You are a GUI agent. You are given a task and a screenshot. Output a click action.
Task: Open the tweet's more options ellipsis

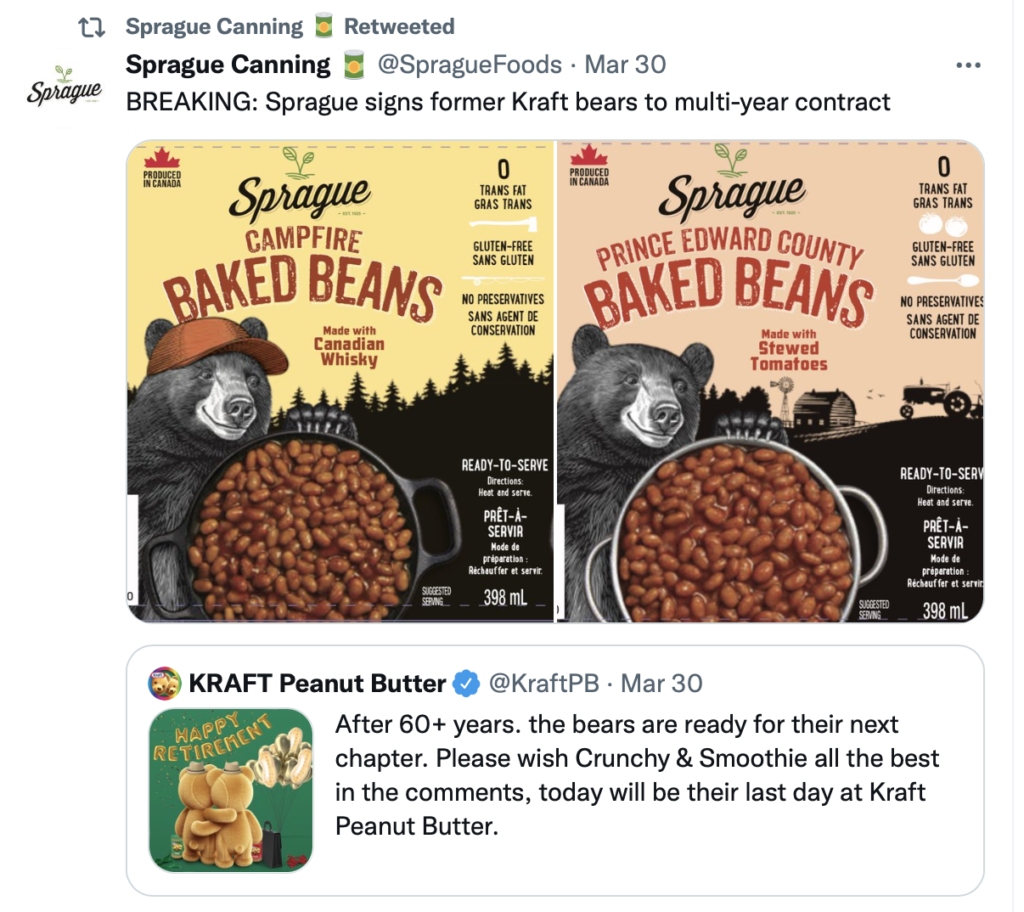pos(968,66)
